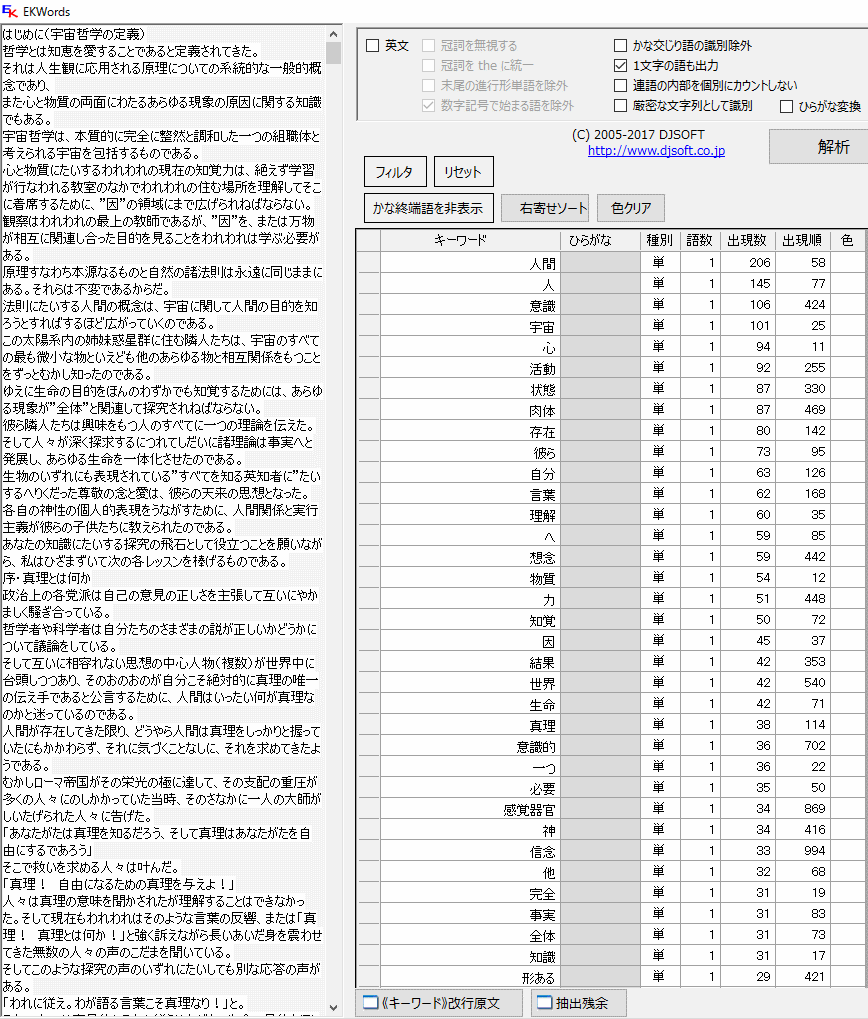This screenshot has height=1019, width=868.
Task: Toggle 末尾の進行形単語を除外 checkbox
Action: (x=429, y=86)
